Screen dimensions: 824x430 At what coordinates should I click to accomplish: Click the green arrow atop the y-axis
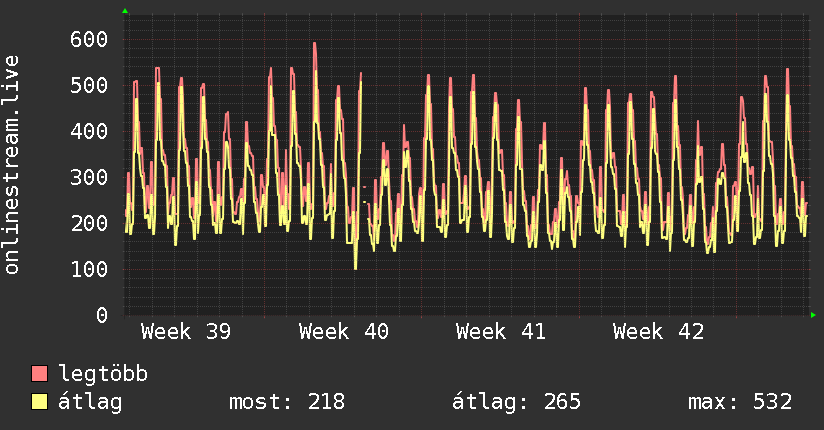coord(125,11)
